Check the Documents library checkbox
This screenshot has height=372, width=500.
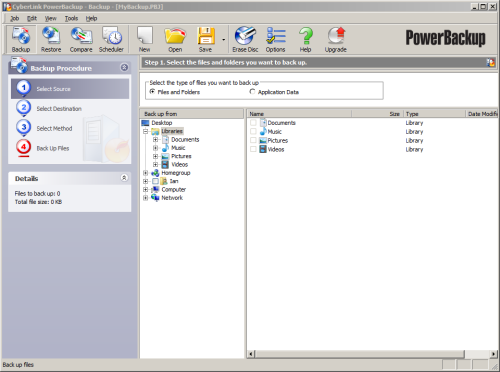(253, 123)
